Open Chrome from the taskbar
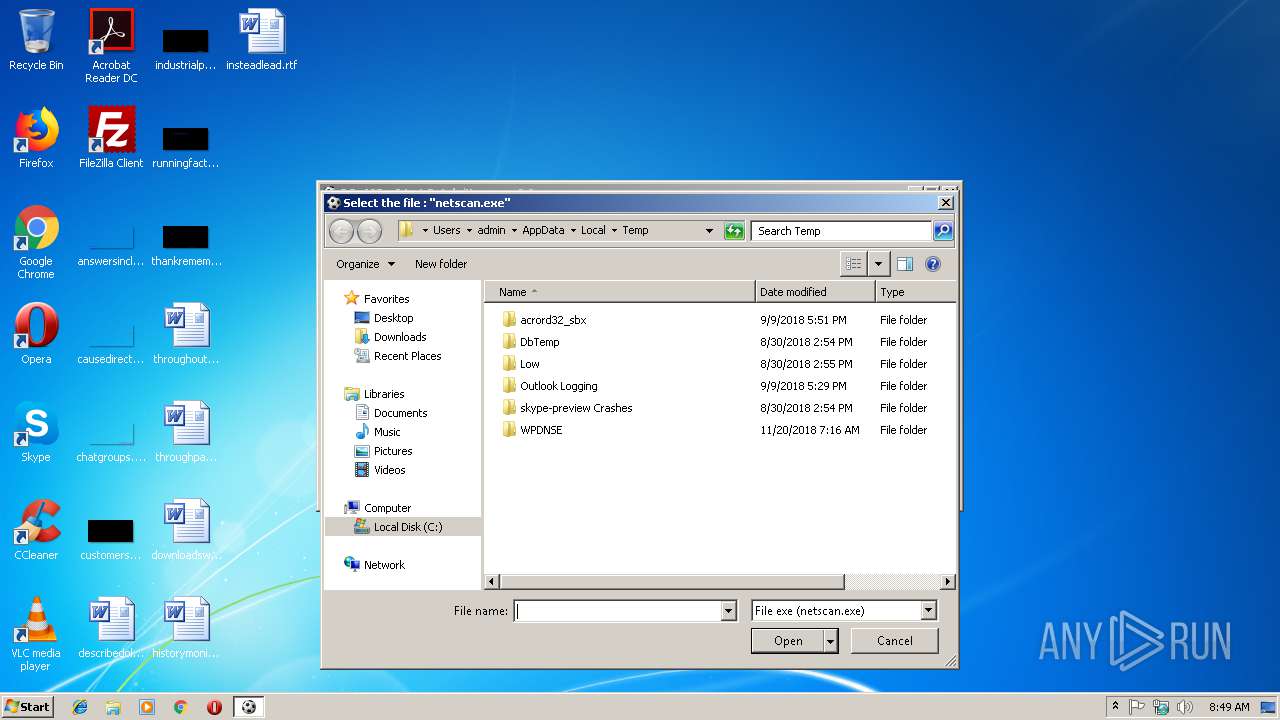The width and height of the screenshot is (1280, 720). point(180,707)
